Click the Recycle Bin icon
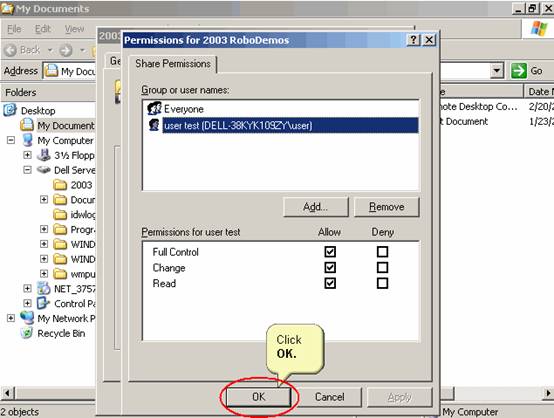Screen dimensions: 554x418 click(x=27, y=333)
